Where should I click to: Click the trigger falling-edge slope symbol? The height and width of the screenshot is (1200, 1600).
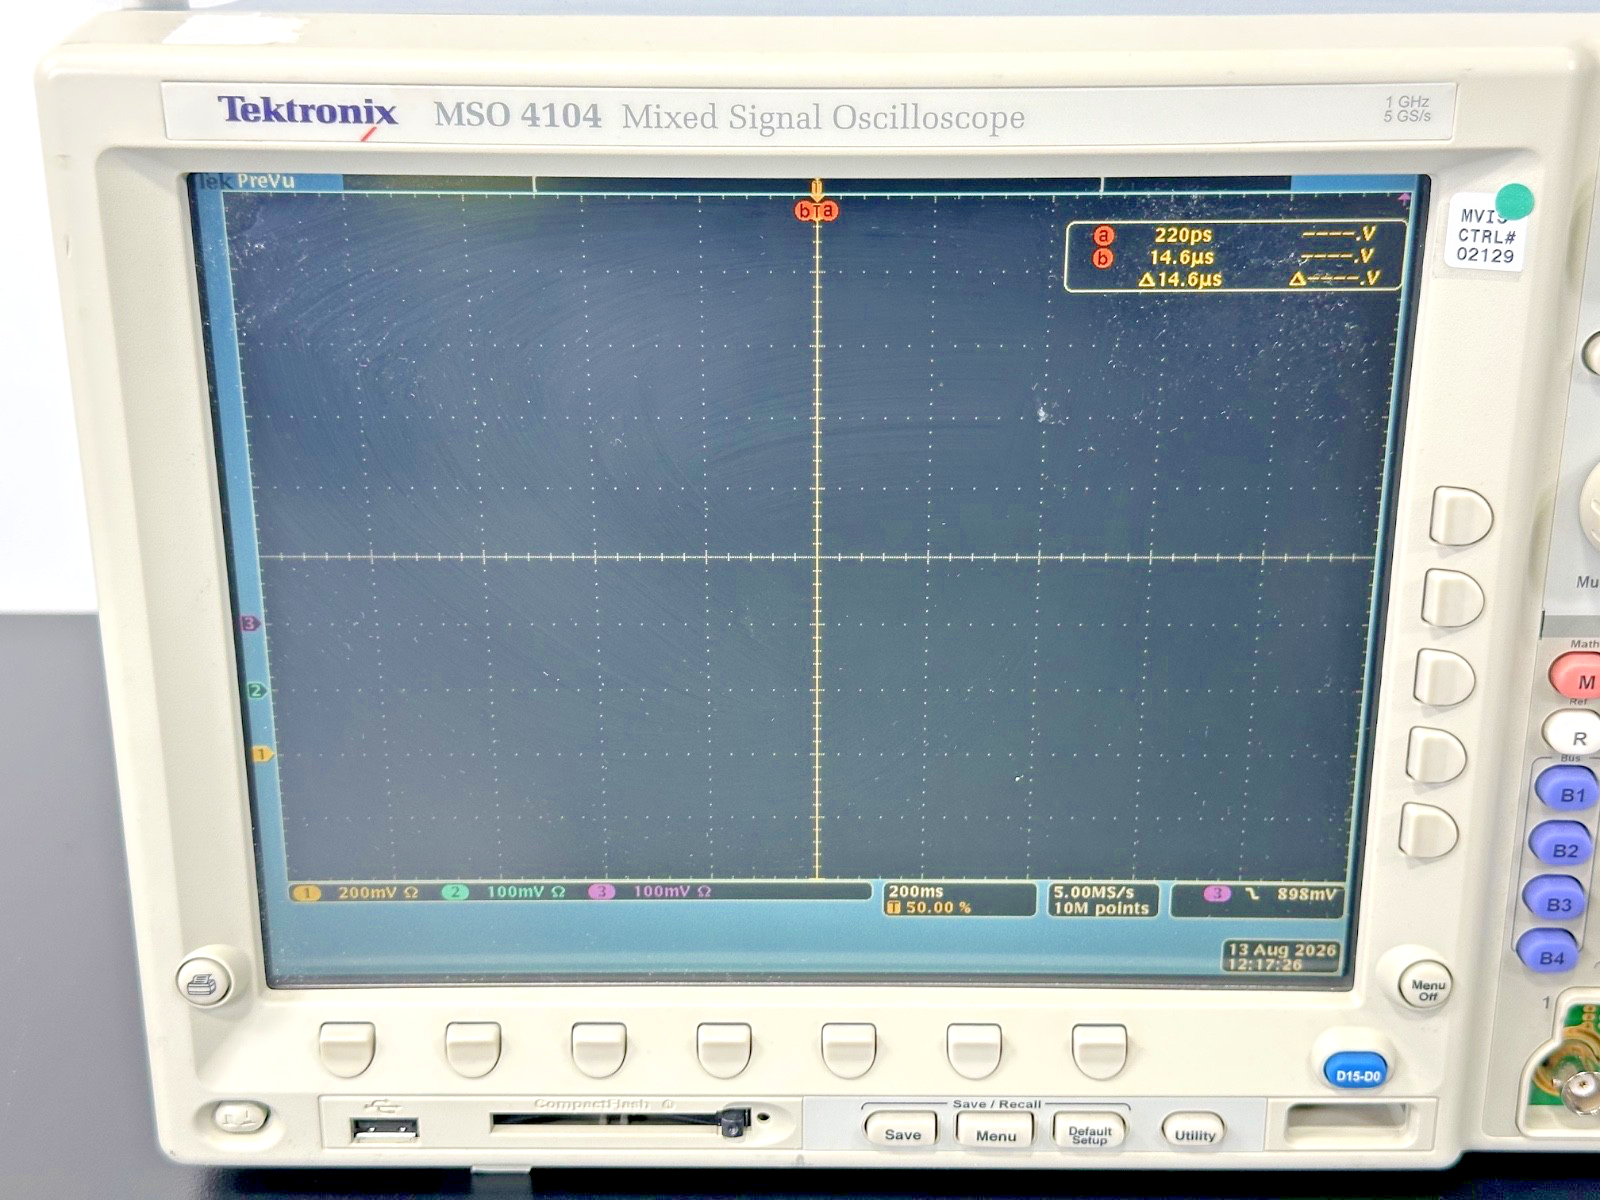[x=1252, y=894]
